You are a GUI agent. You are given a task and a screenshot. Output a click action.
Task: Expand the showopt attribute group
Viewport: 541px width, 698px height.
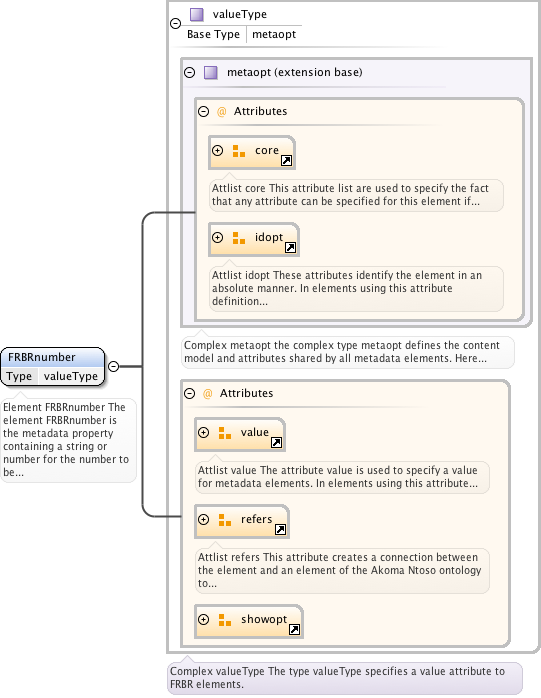point(203,619)
